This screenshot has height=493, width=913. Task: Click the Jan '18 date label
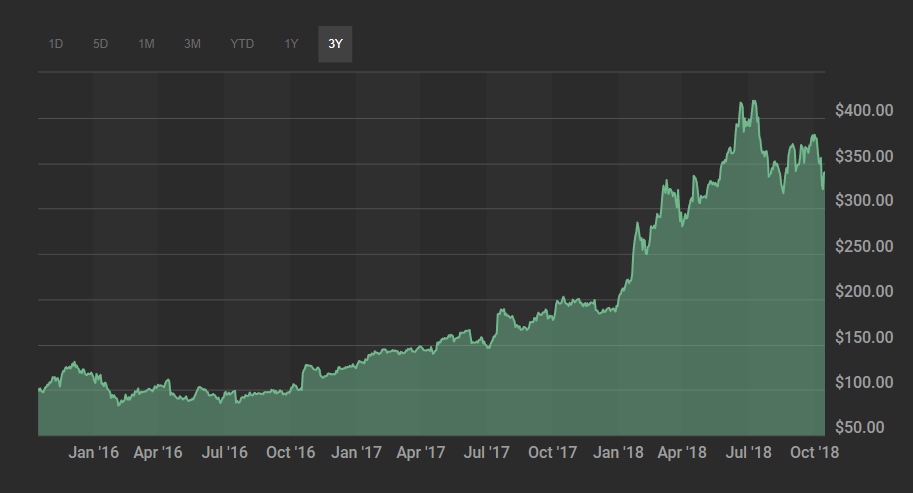pyautogui.click(x=618, y=453)
